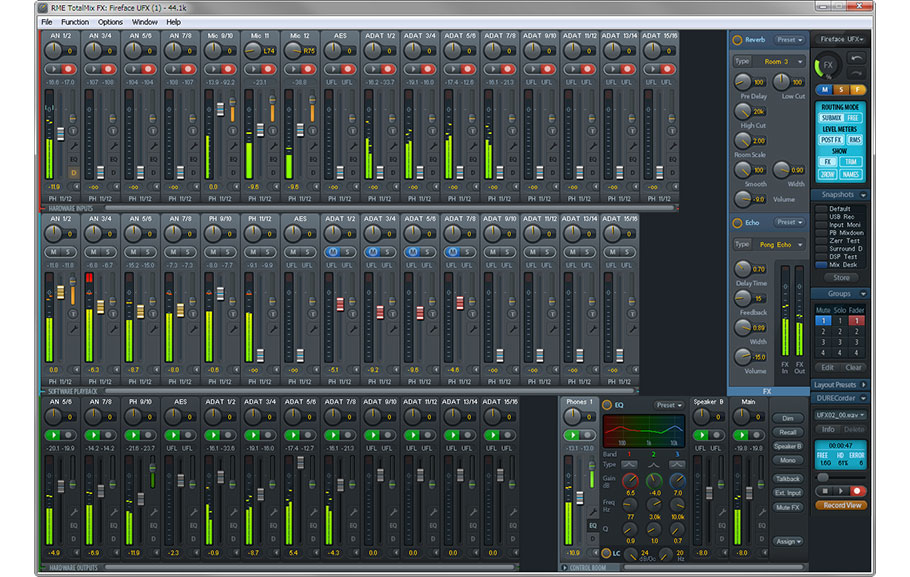
Task: Click the Dim button
Action: point(788,419)
